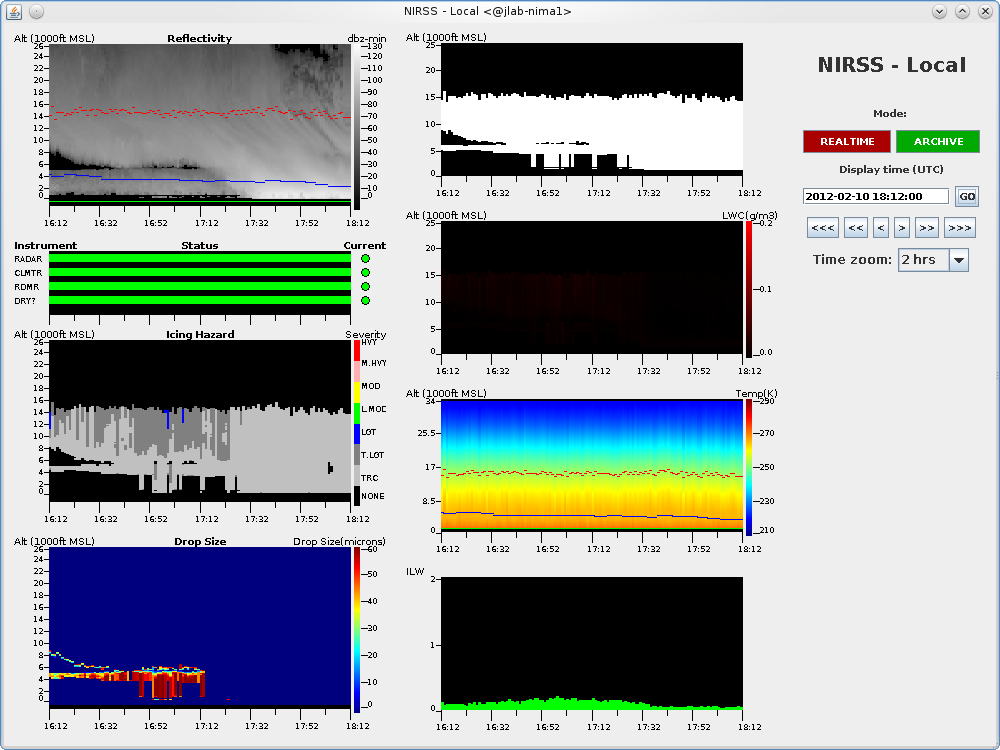The height and width of the screenshot is (750, 1000).
Task: Click the RADAR current status indicator light
Action: 365,259
